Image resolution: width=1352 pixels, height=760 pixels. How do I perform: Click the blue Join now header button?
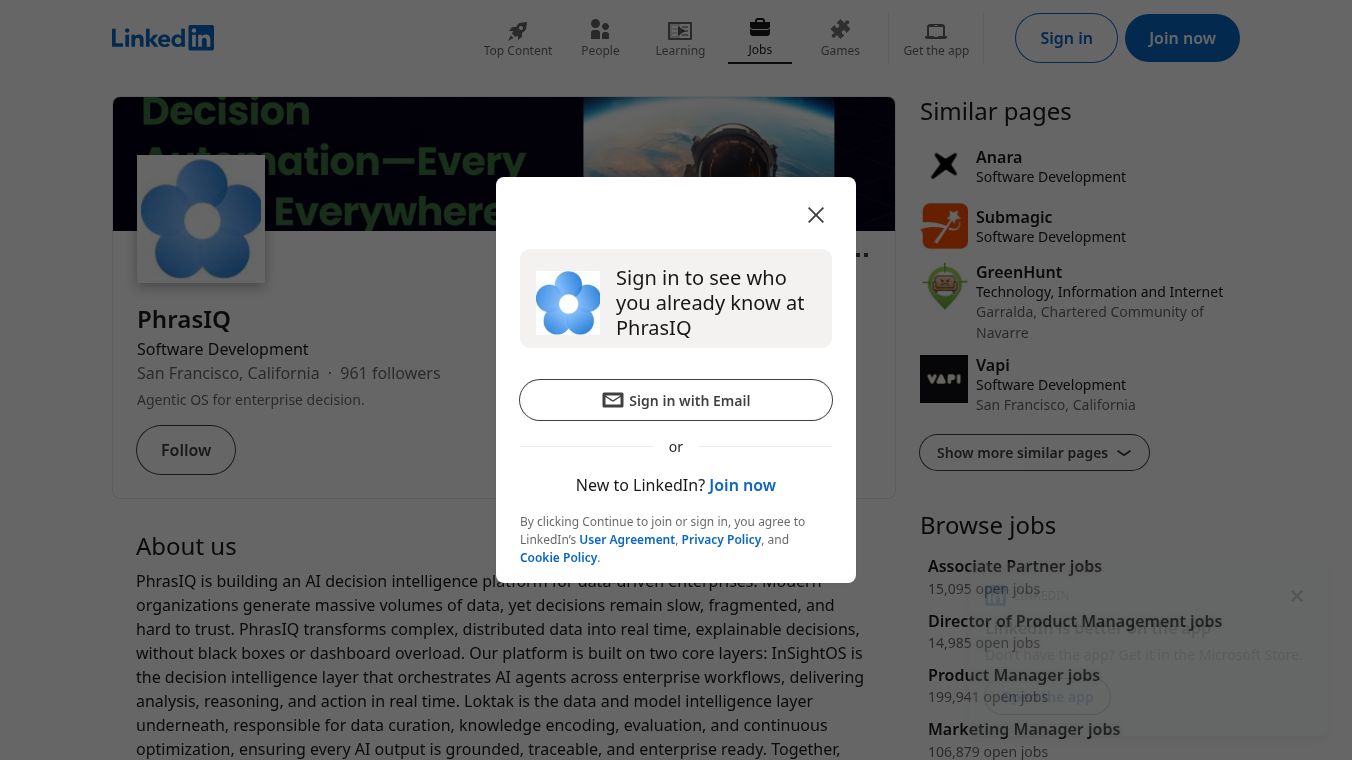click(1182, 38)
